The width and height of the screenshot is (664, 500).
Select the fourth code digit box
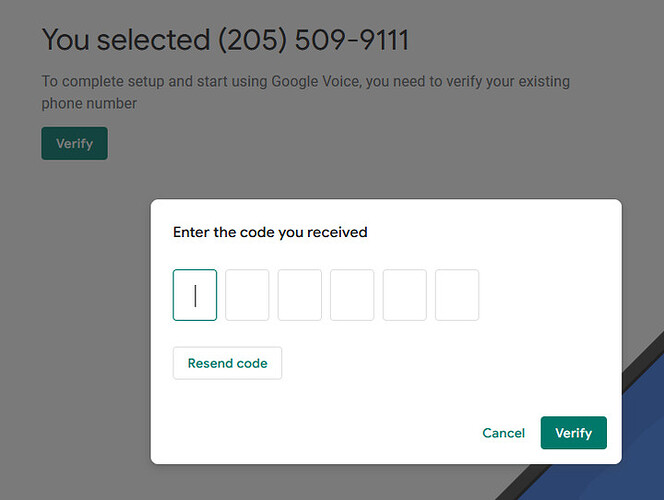(352, 295)
